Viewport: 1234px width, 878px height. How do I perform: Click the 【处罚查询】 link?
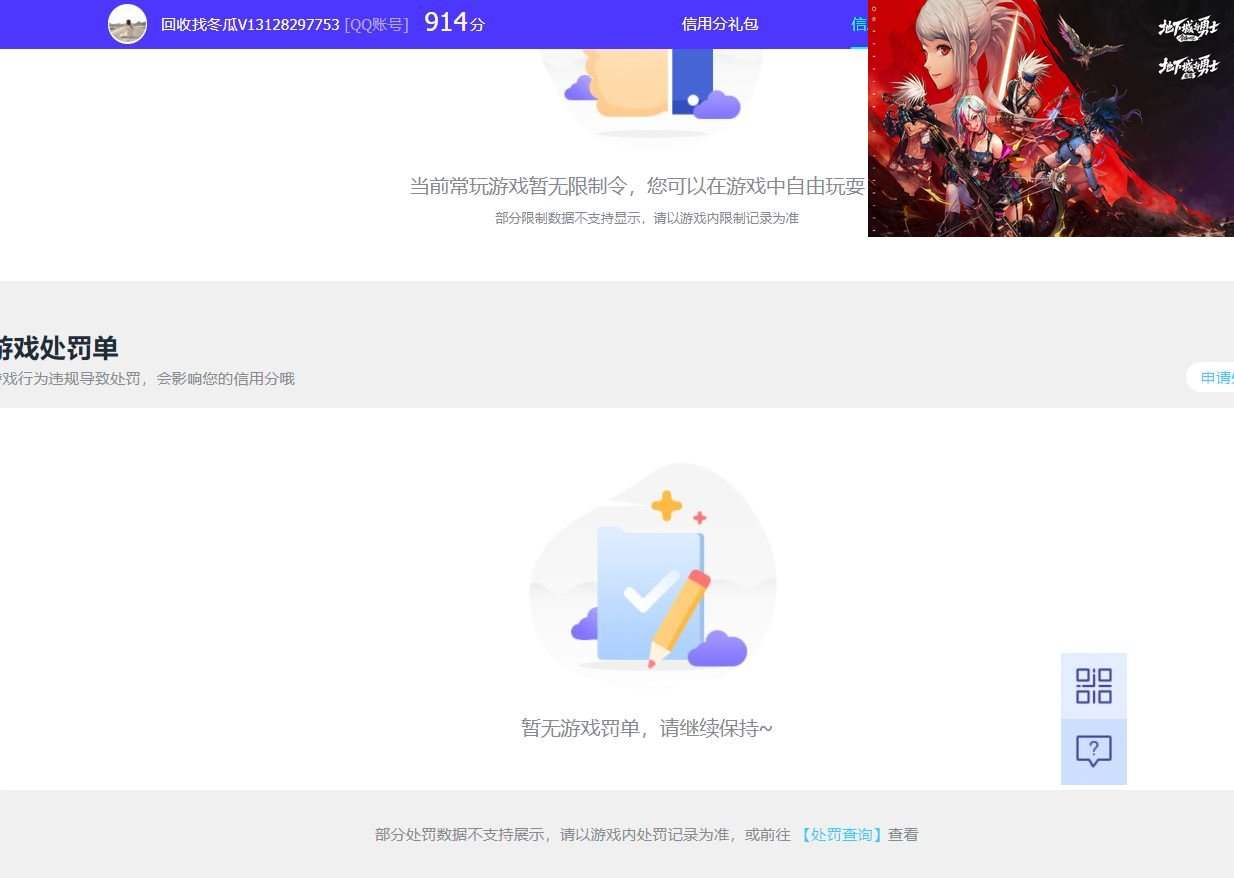click(x=841, y=834)
